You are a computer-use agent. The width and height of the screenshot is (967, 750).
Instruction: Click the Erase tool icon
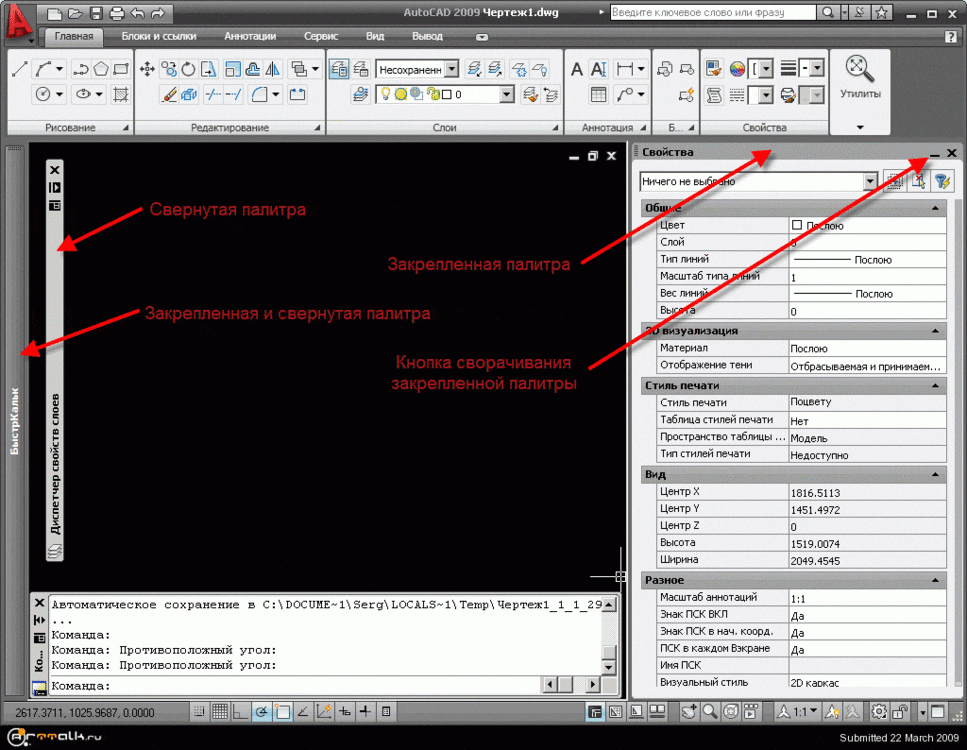pos(168,94)
